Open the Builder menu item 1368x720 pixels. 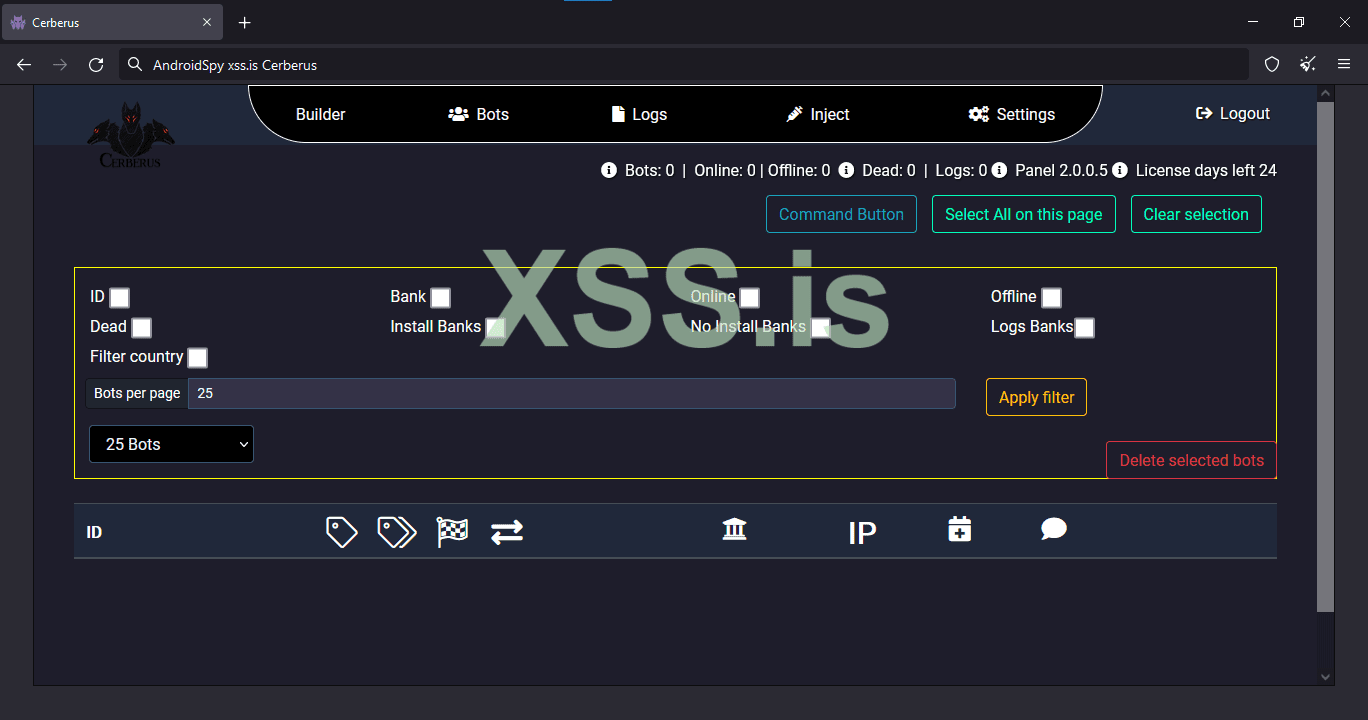[321, 114]
